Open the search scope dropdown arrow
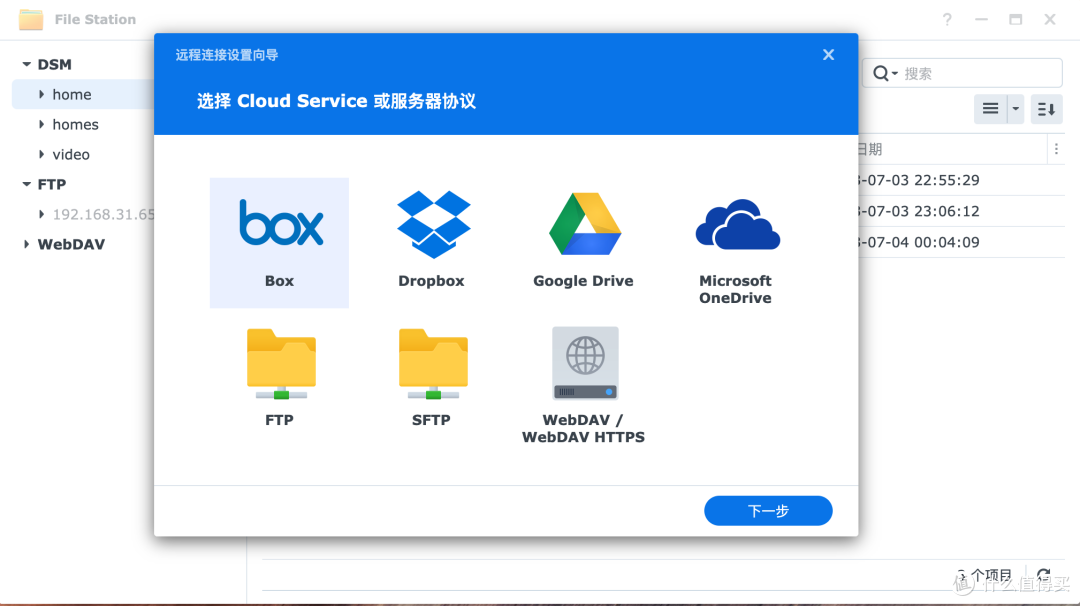This screenshot has height=606, width=1080. (897, 72)
